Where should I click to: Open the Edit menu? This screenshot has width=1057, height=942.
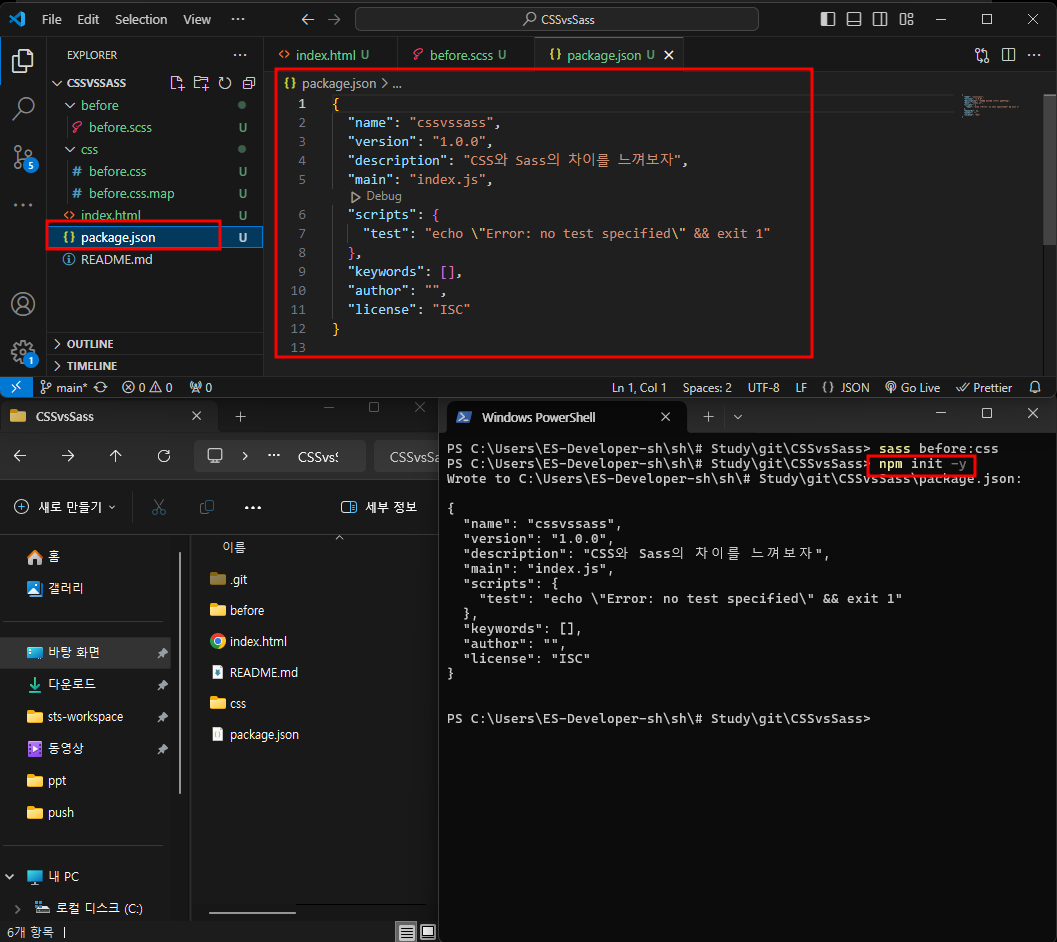coord(88,20)
